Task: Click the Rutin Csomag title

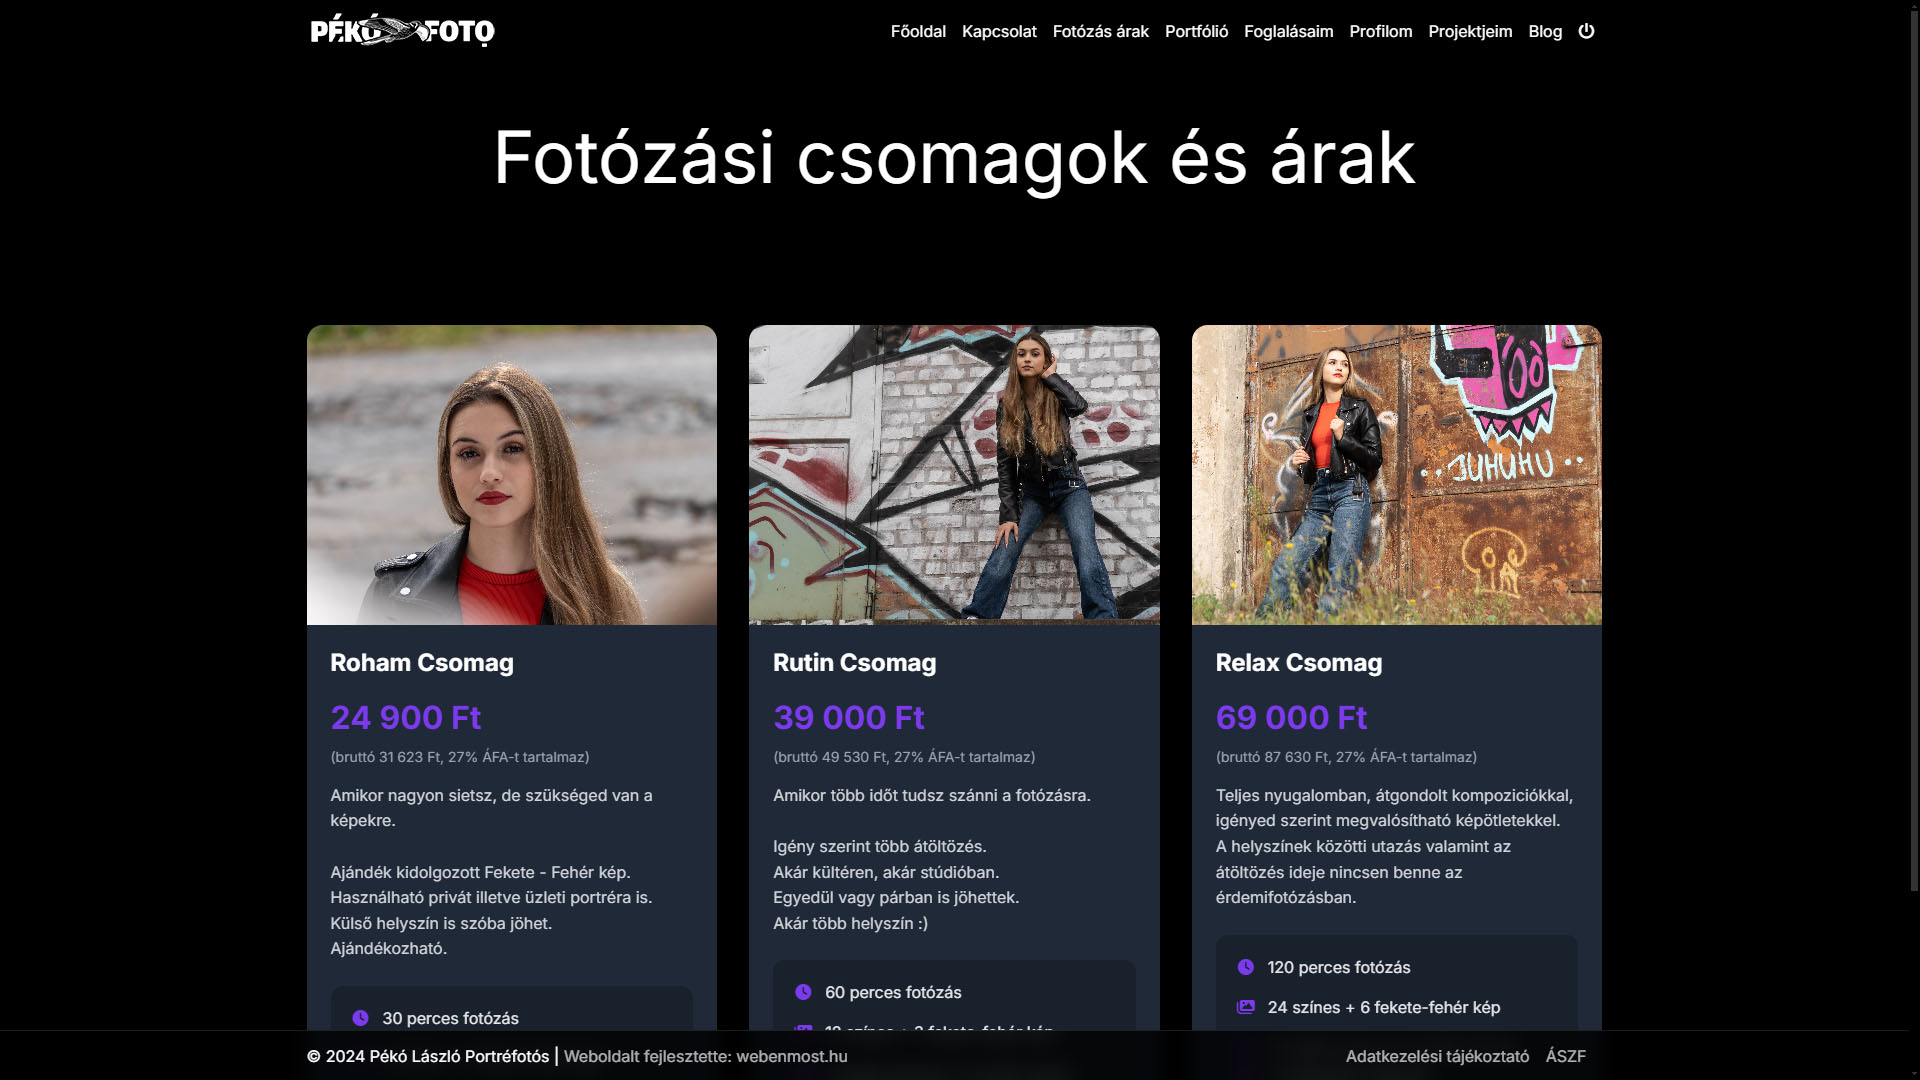Action: [854, 663]
